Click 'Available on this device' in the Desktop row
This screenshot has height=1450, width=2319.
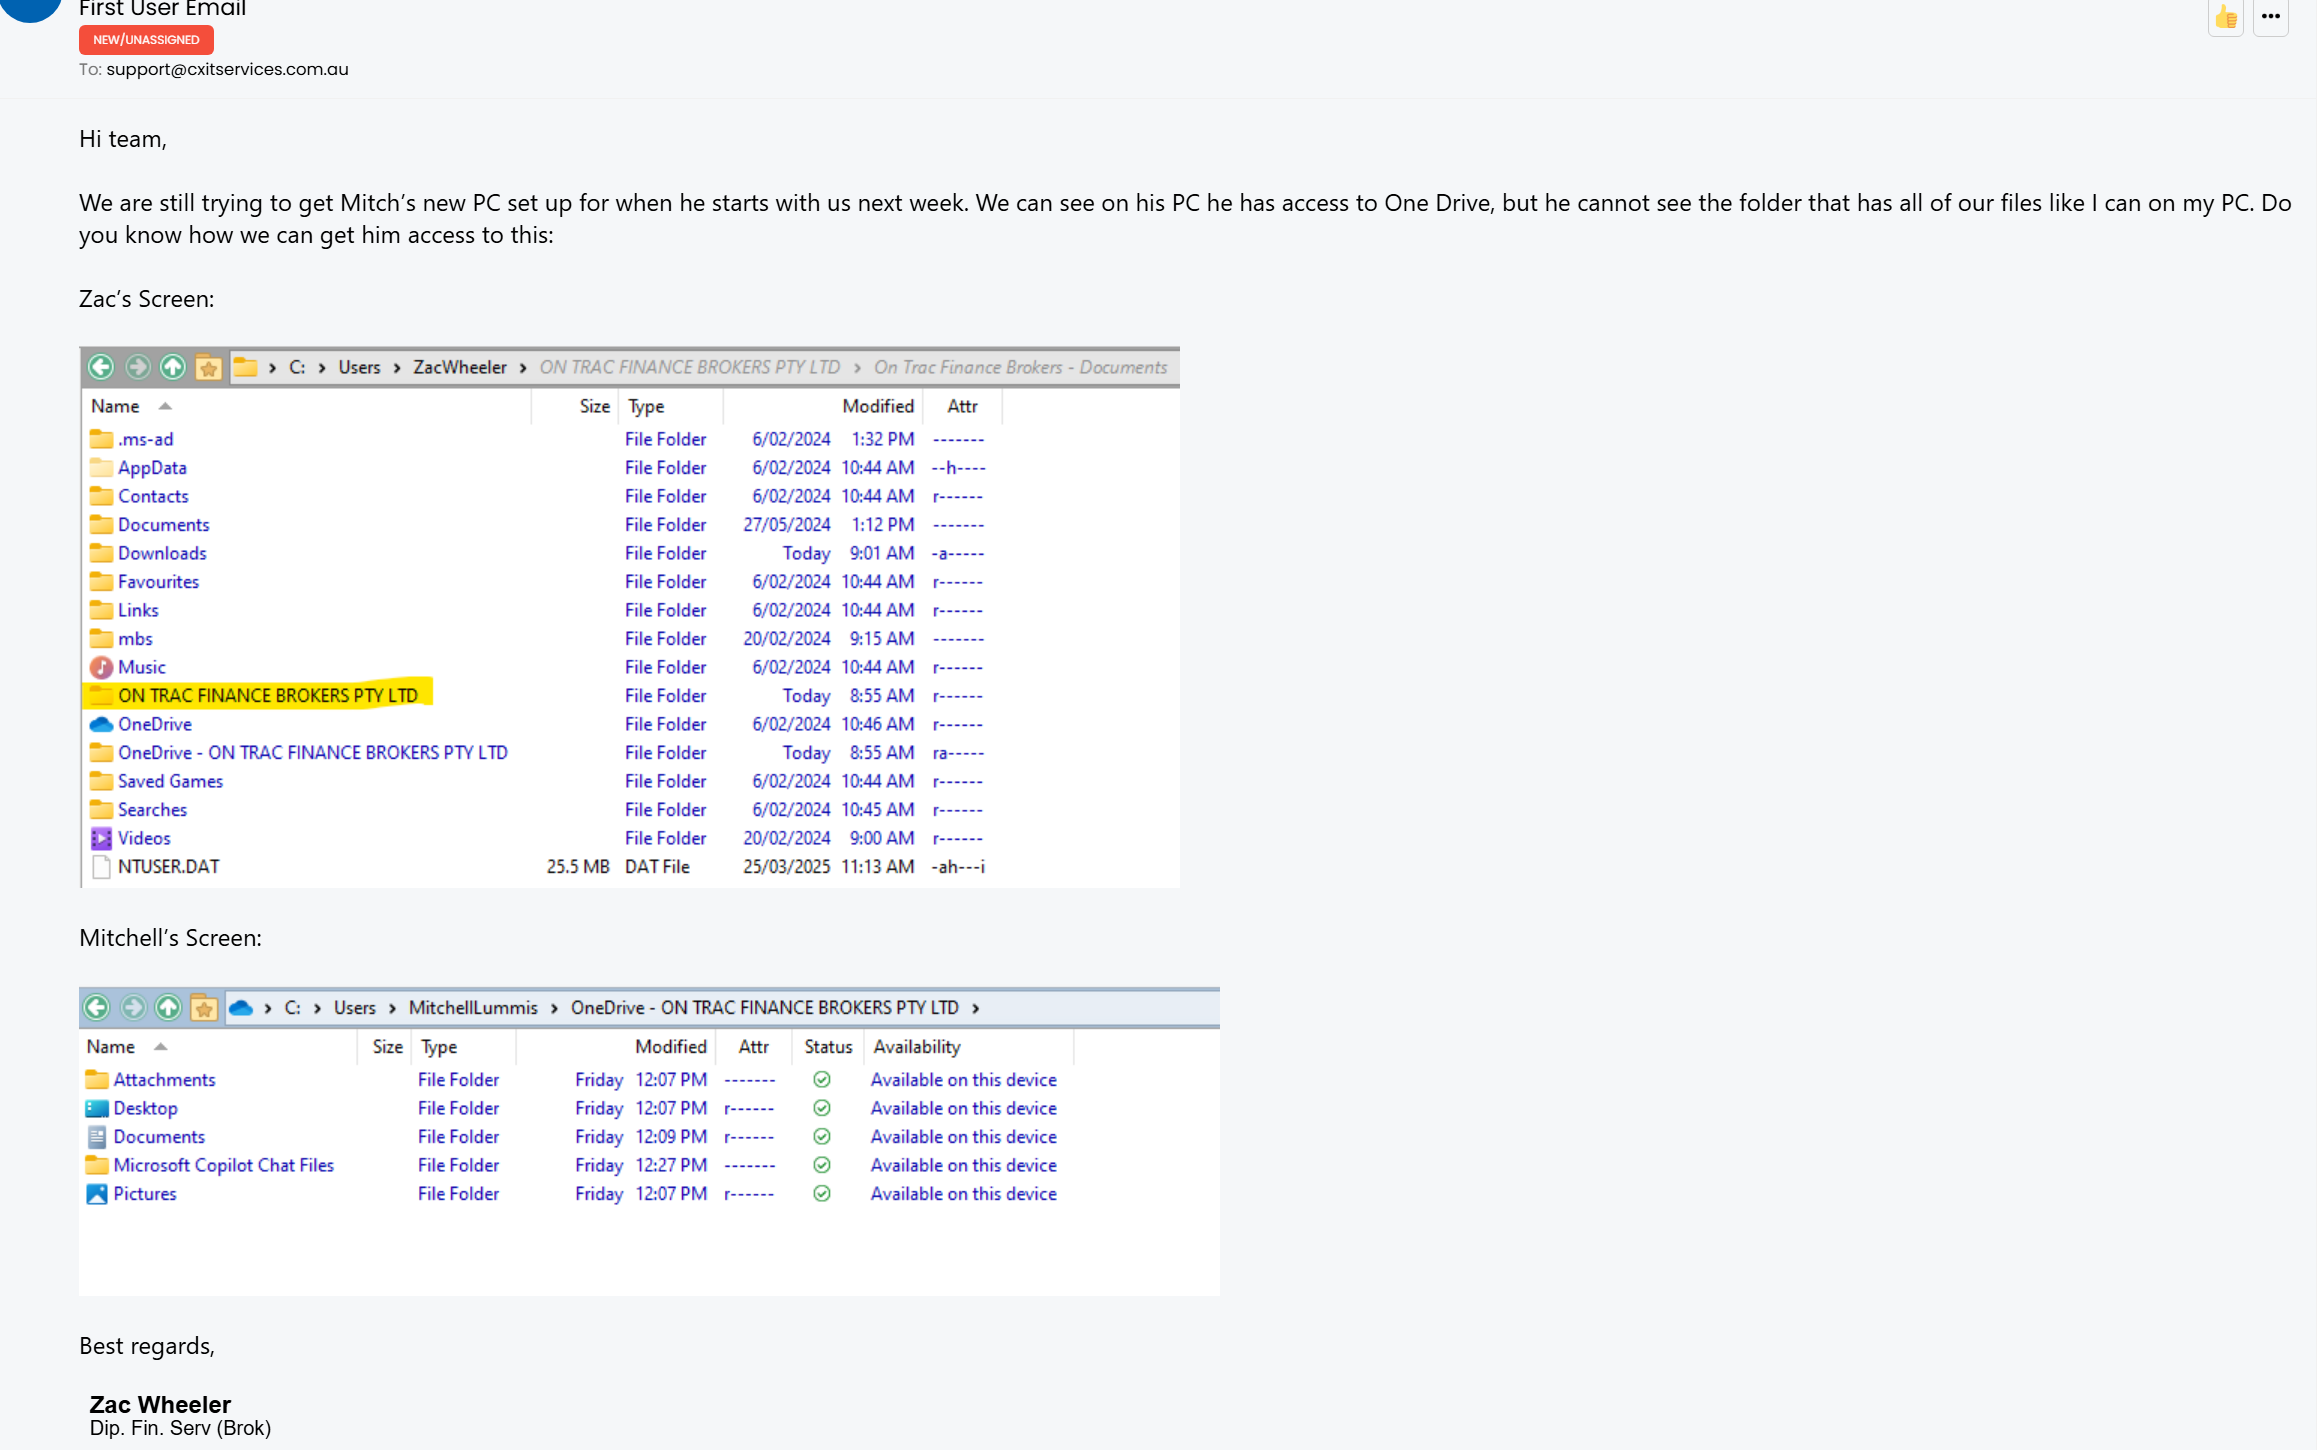pos(963,1108)
